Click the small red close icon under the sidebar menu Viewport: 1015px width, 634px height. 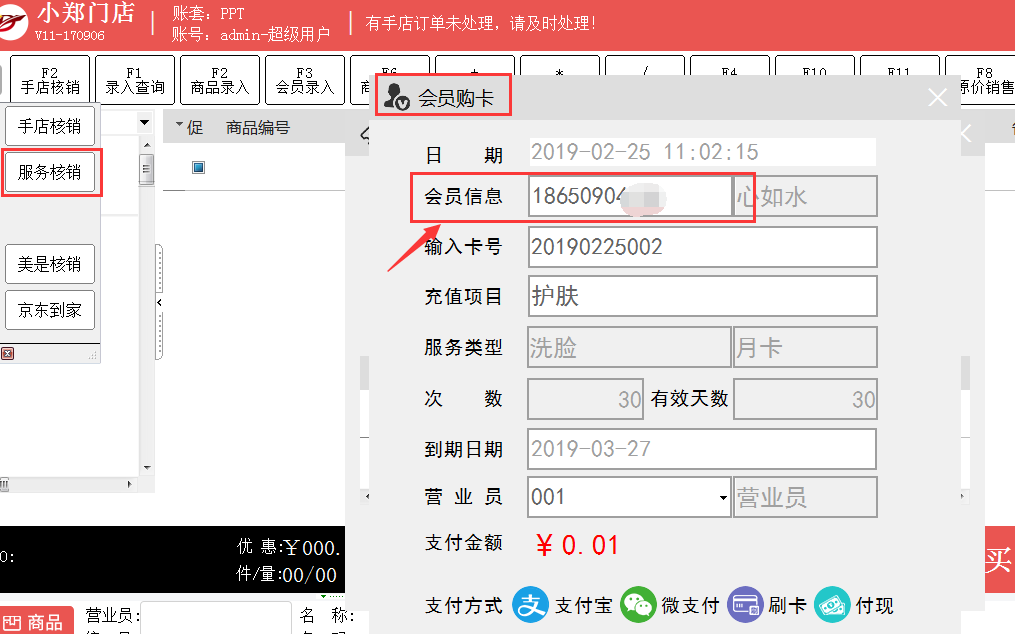[8, 354]
